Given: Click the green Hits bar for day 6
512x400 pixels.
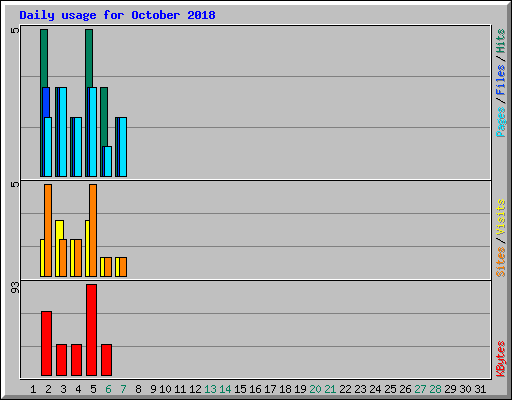Looking at the screenshot, I should pyautogui.click(x=104, y=117).
